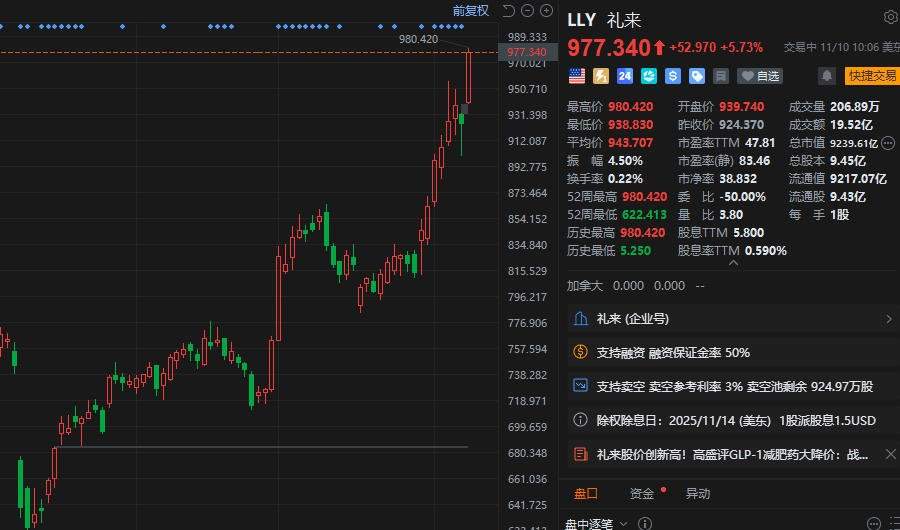Open more options circle in tick panel
Image resolution: width=900 pixels, height=530 pixels.
(x=874, y=524)
